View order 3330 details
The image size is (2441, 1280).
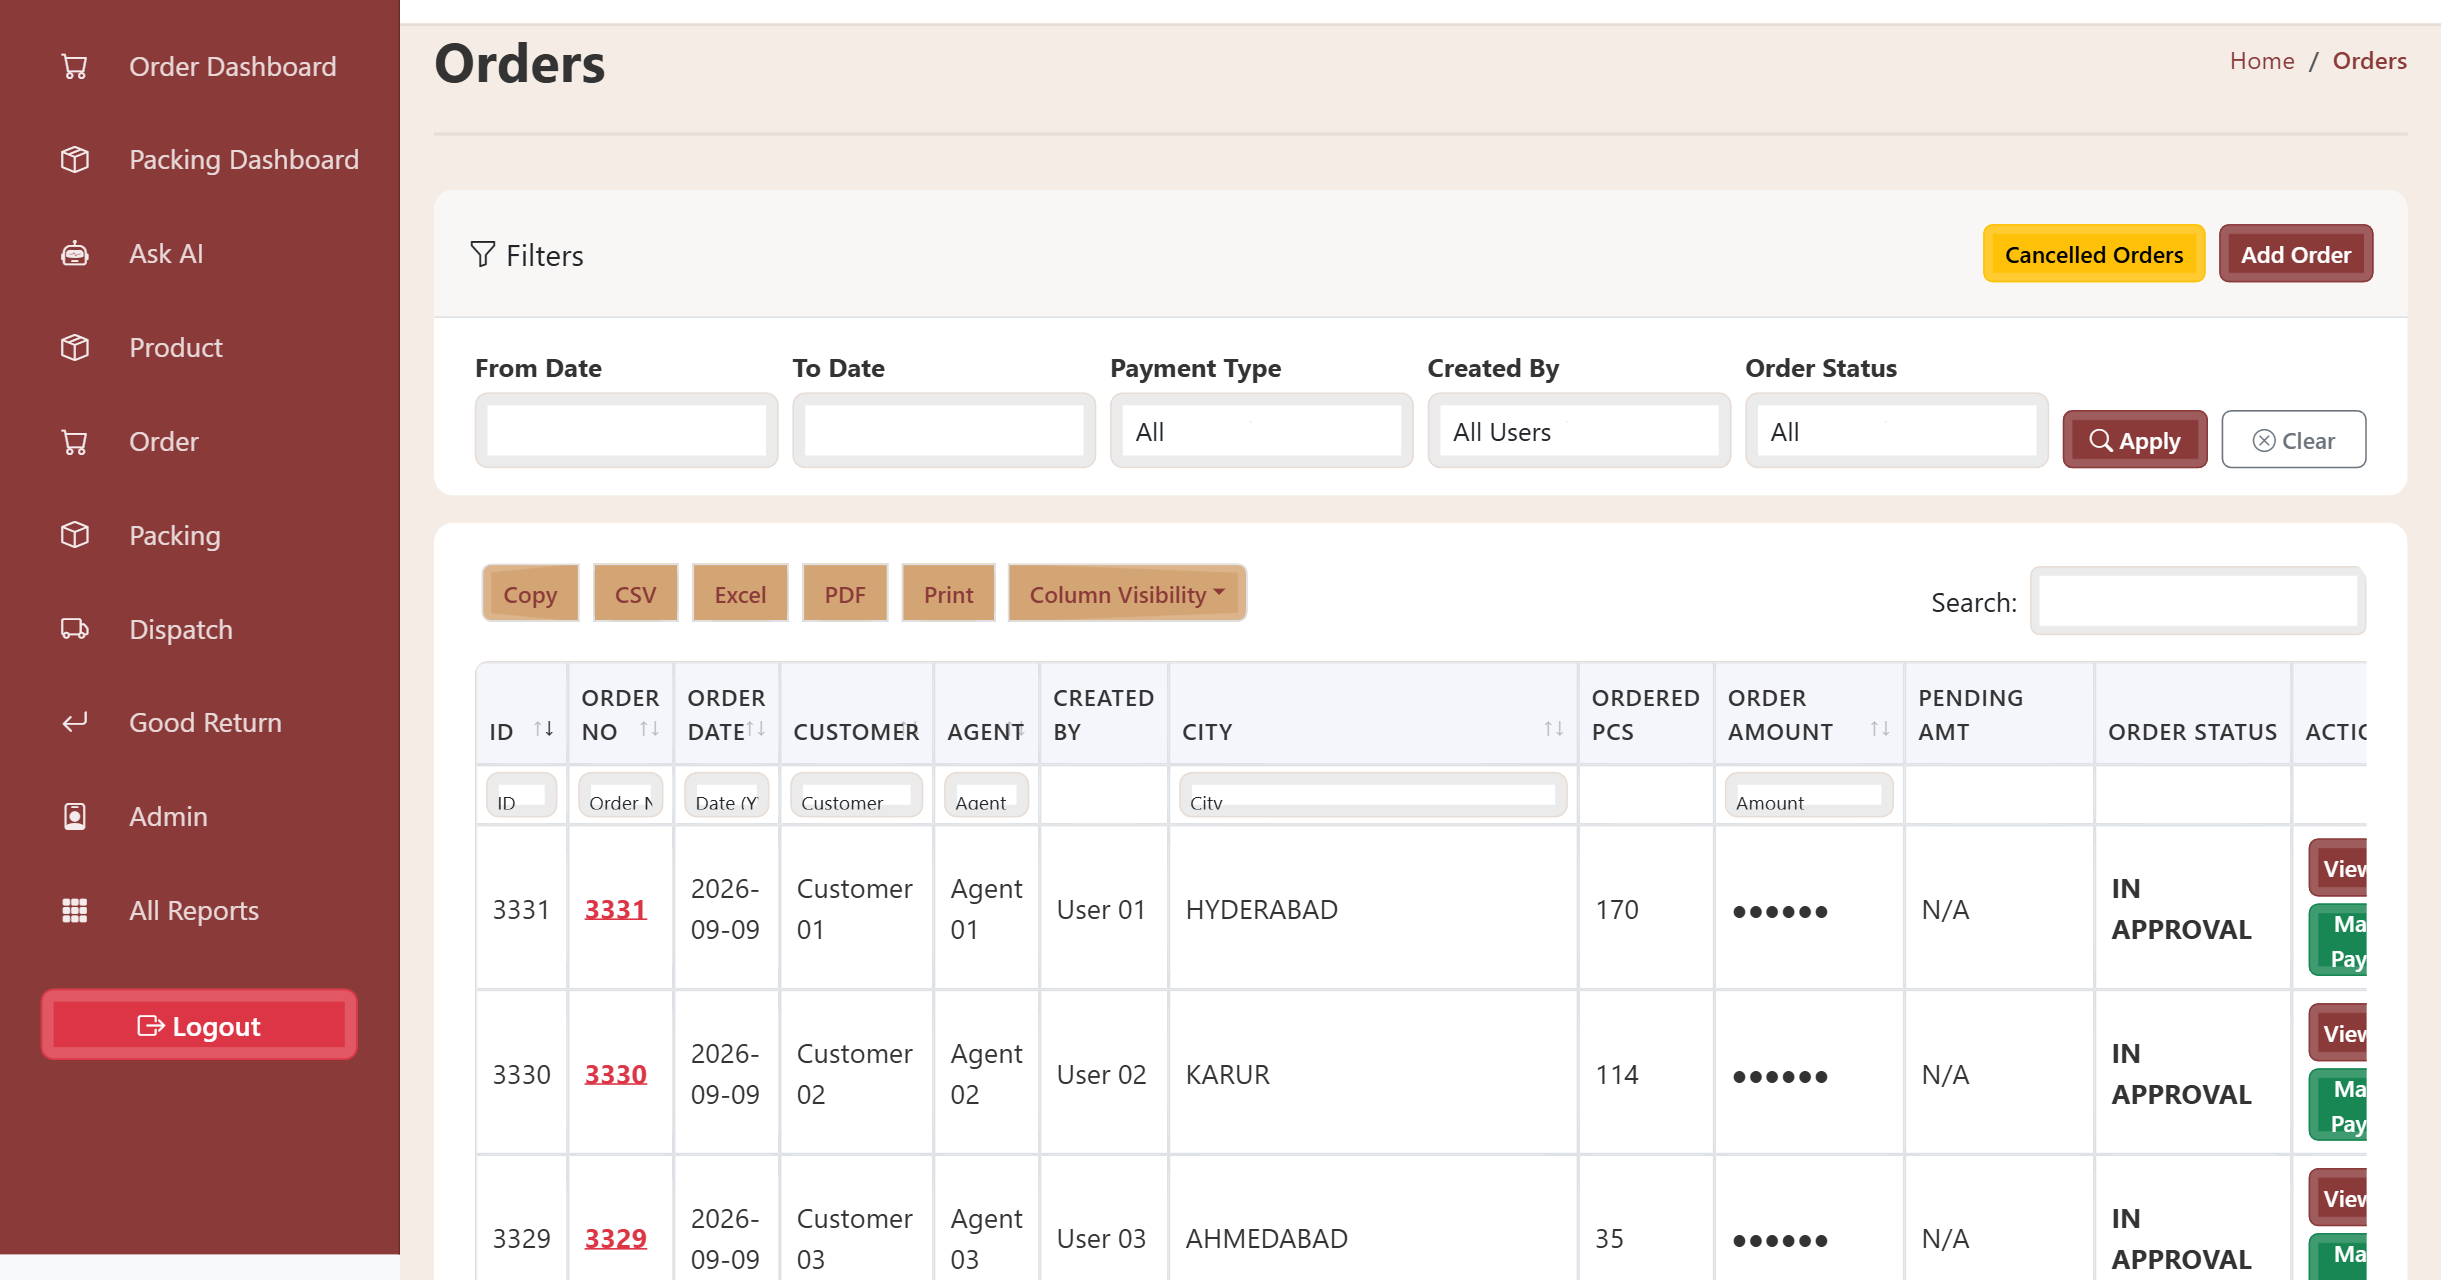click(2338, 1033)
